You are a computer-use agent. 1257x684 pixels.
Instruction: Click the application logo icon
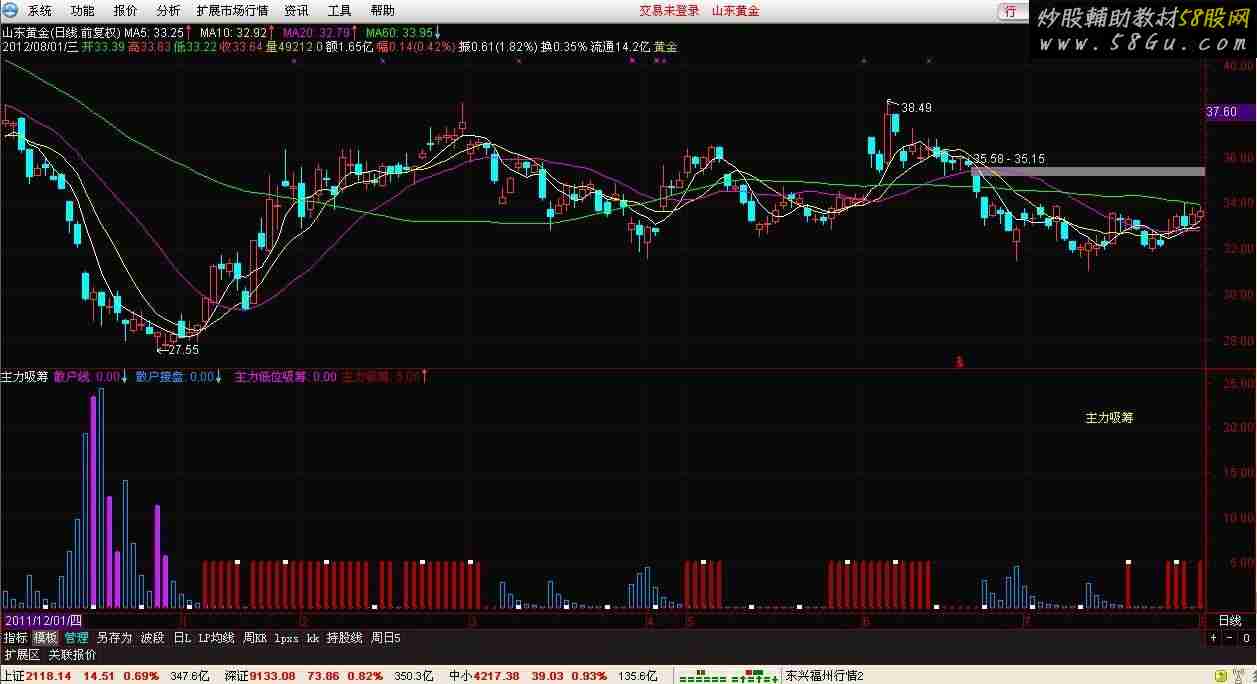[x=11, y=11]
